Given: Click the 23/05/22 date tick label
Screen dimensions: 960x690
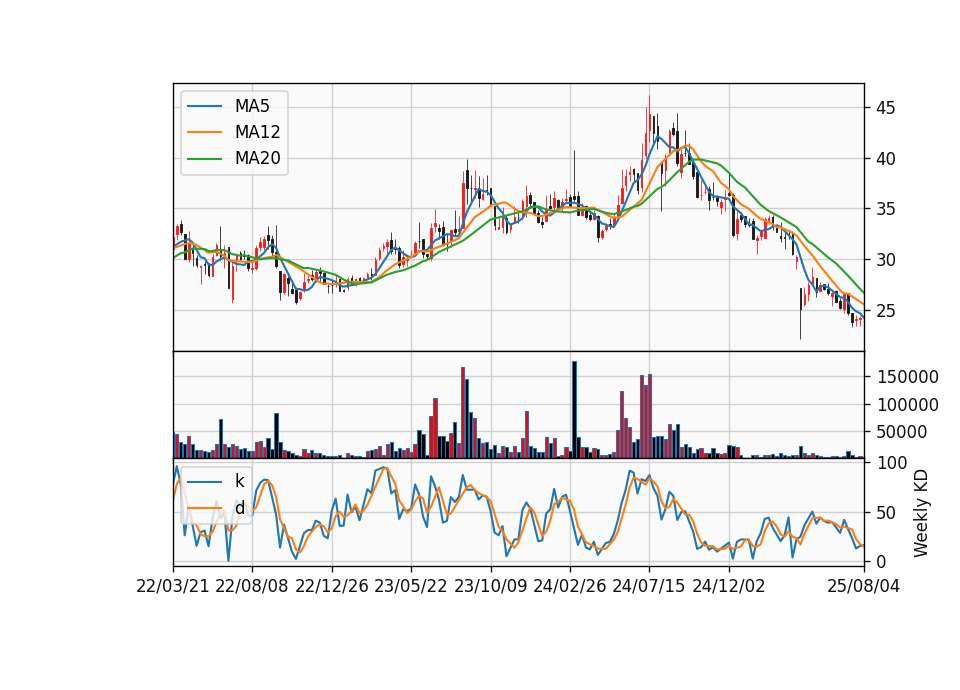Looking at the screenshot, I should coord(411,586).
